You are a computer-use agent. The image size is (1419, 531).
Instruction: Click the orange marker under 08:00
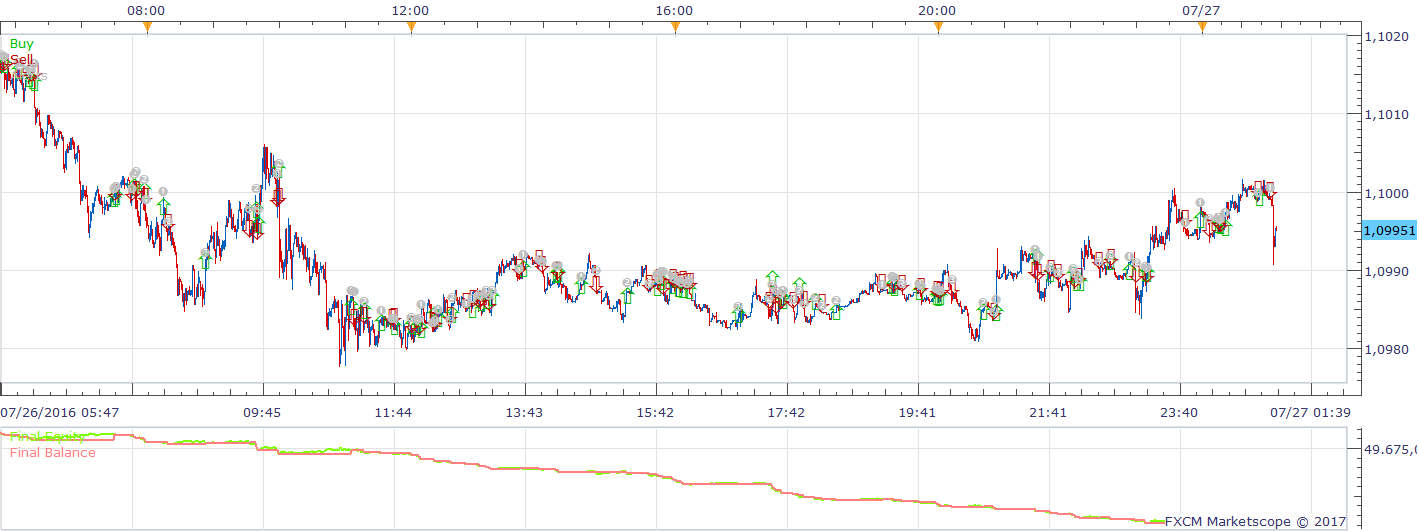(x=147, y=28)
